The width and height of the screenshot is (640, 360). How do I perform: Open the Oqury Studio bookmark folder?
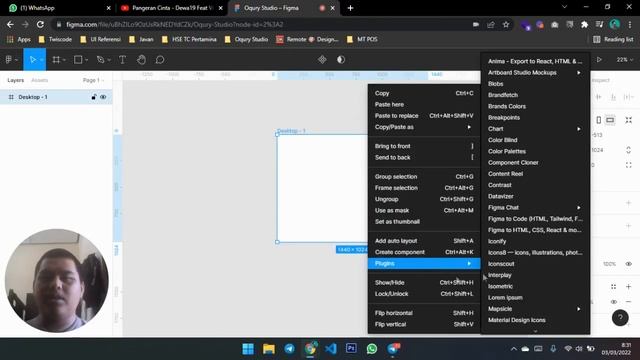pos(246,39)
